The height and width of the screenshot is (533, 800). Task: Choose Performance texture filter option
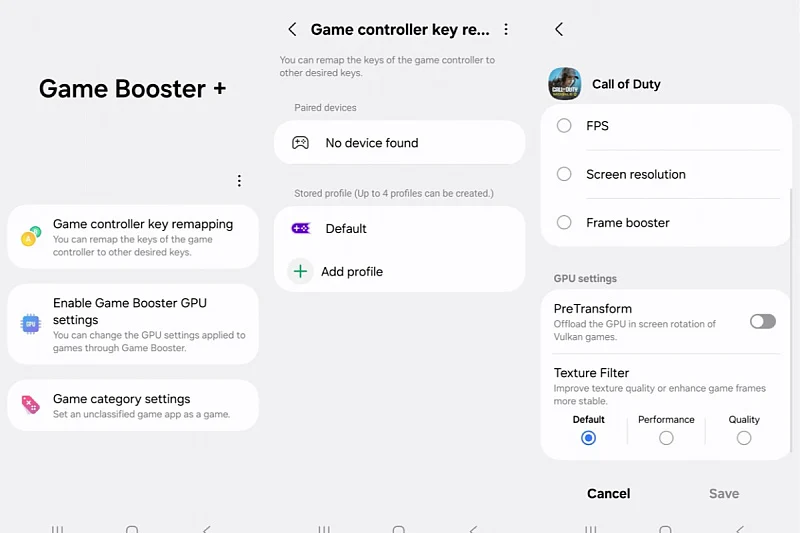tap(666, 438)
